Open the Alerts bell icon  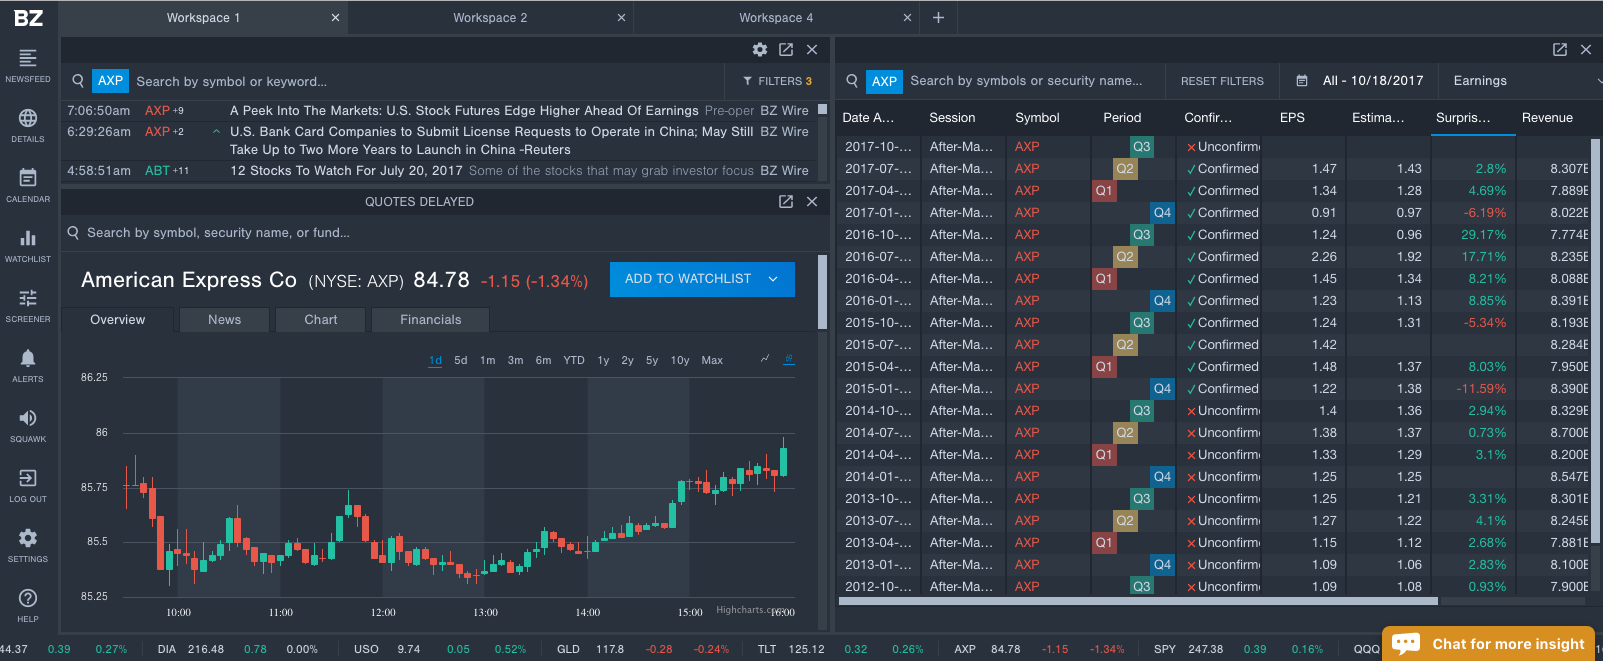click(x=28, y=365)
